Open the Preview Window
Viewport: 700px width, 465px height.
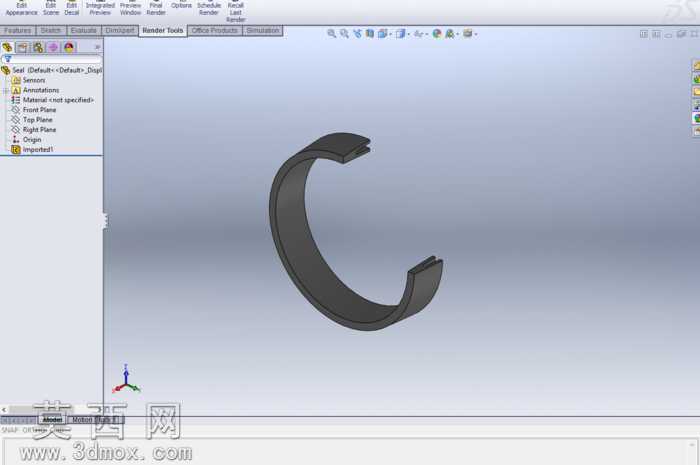click(x=130, y=8)
